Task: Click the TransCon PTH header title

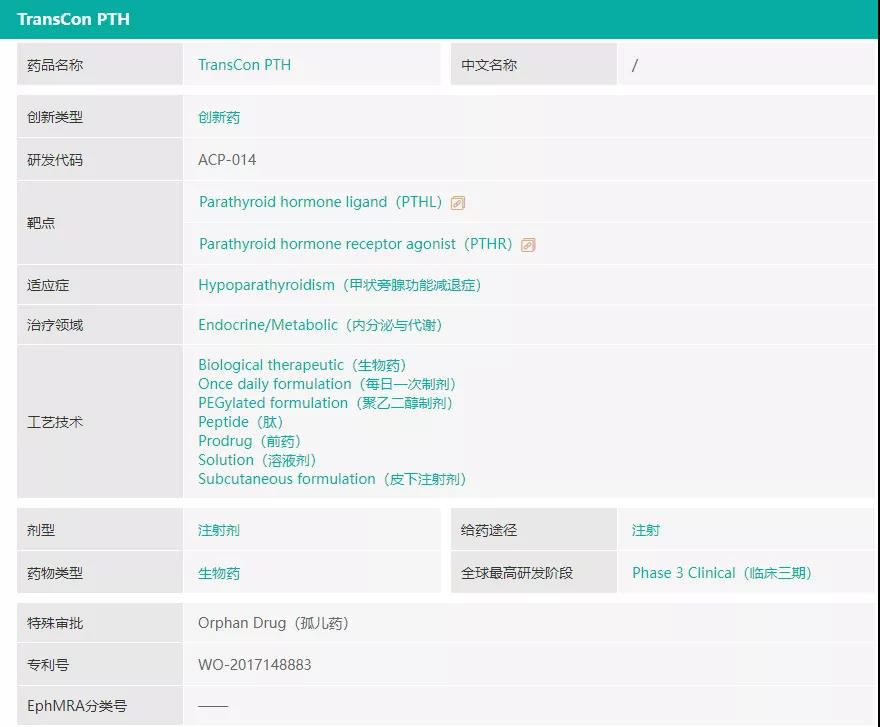Action: 74,19
